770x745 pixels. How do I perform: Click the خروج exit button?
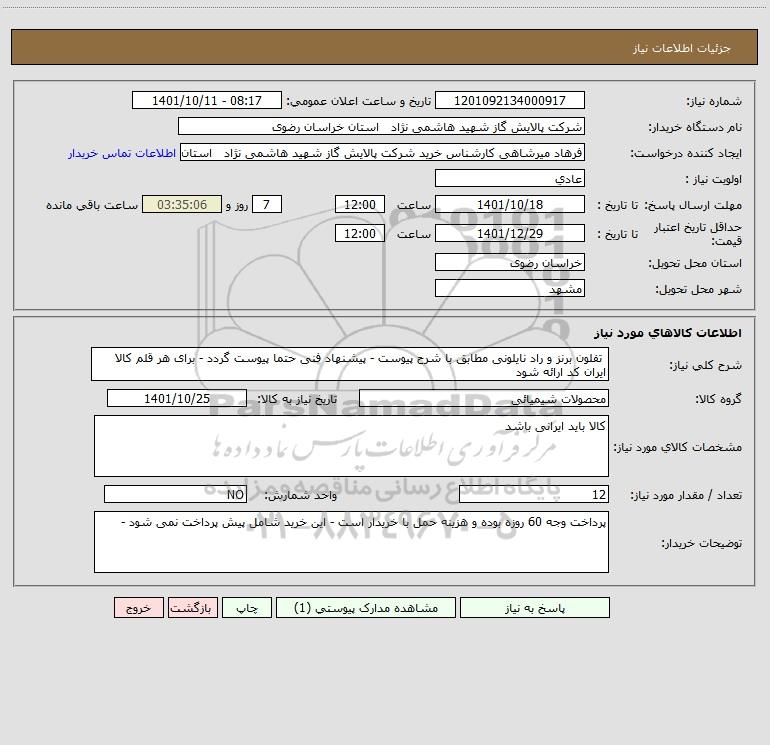click(138, 607)
